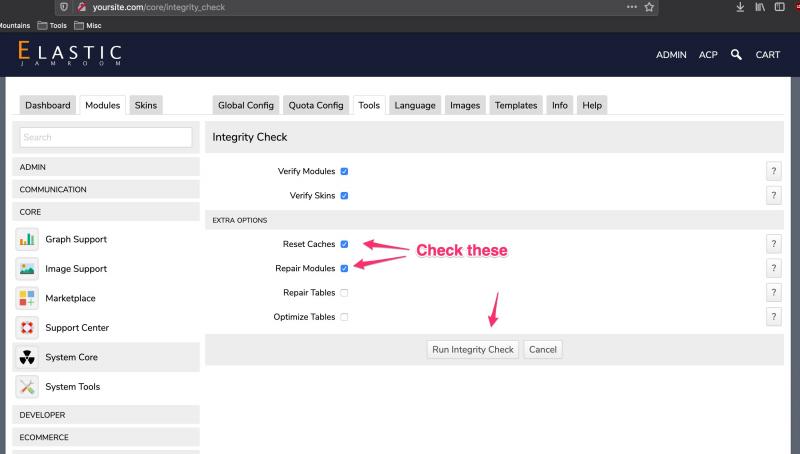Screen dimensions: 800x454
Task: Uncheck the Verify Modules checkbox
Action: [344, 171]
